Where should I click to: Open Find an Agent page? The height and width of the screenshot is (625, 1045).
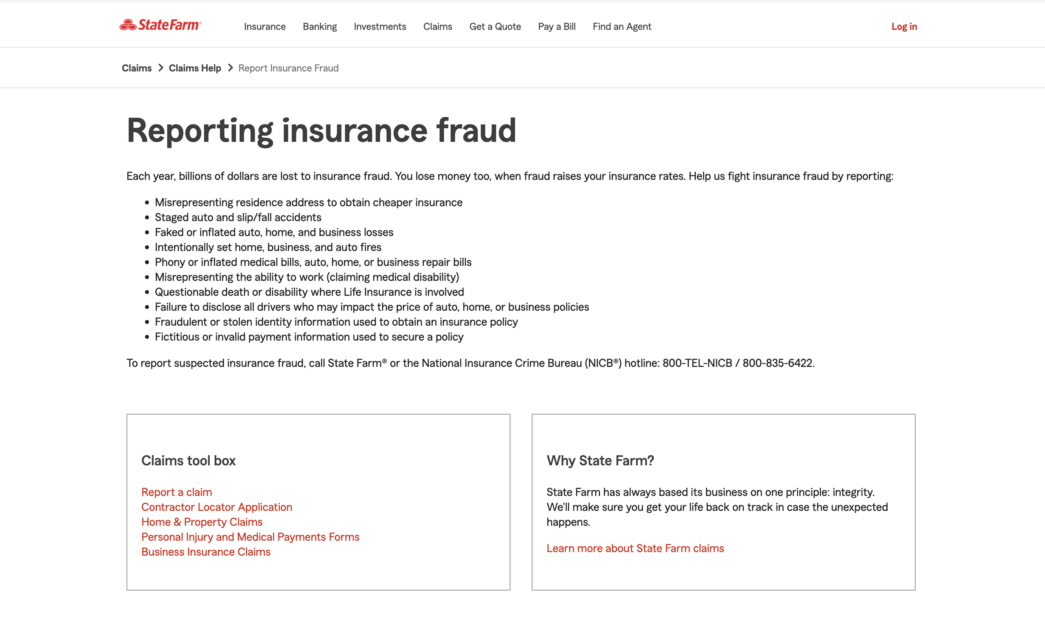pos(622,27)
